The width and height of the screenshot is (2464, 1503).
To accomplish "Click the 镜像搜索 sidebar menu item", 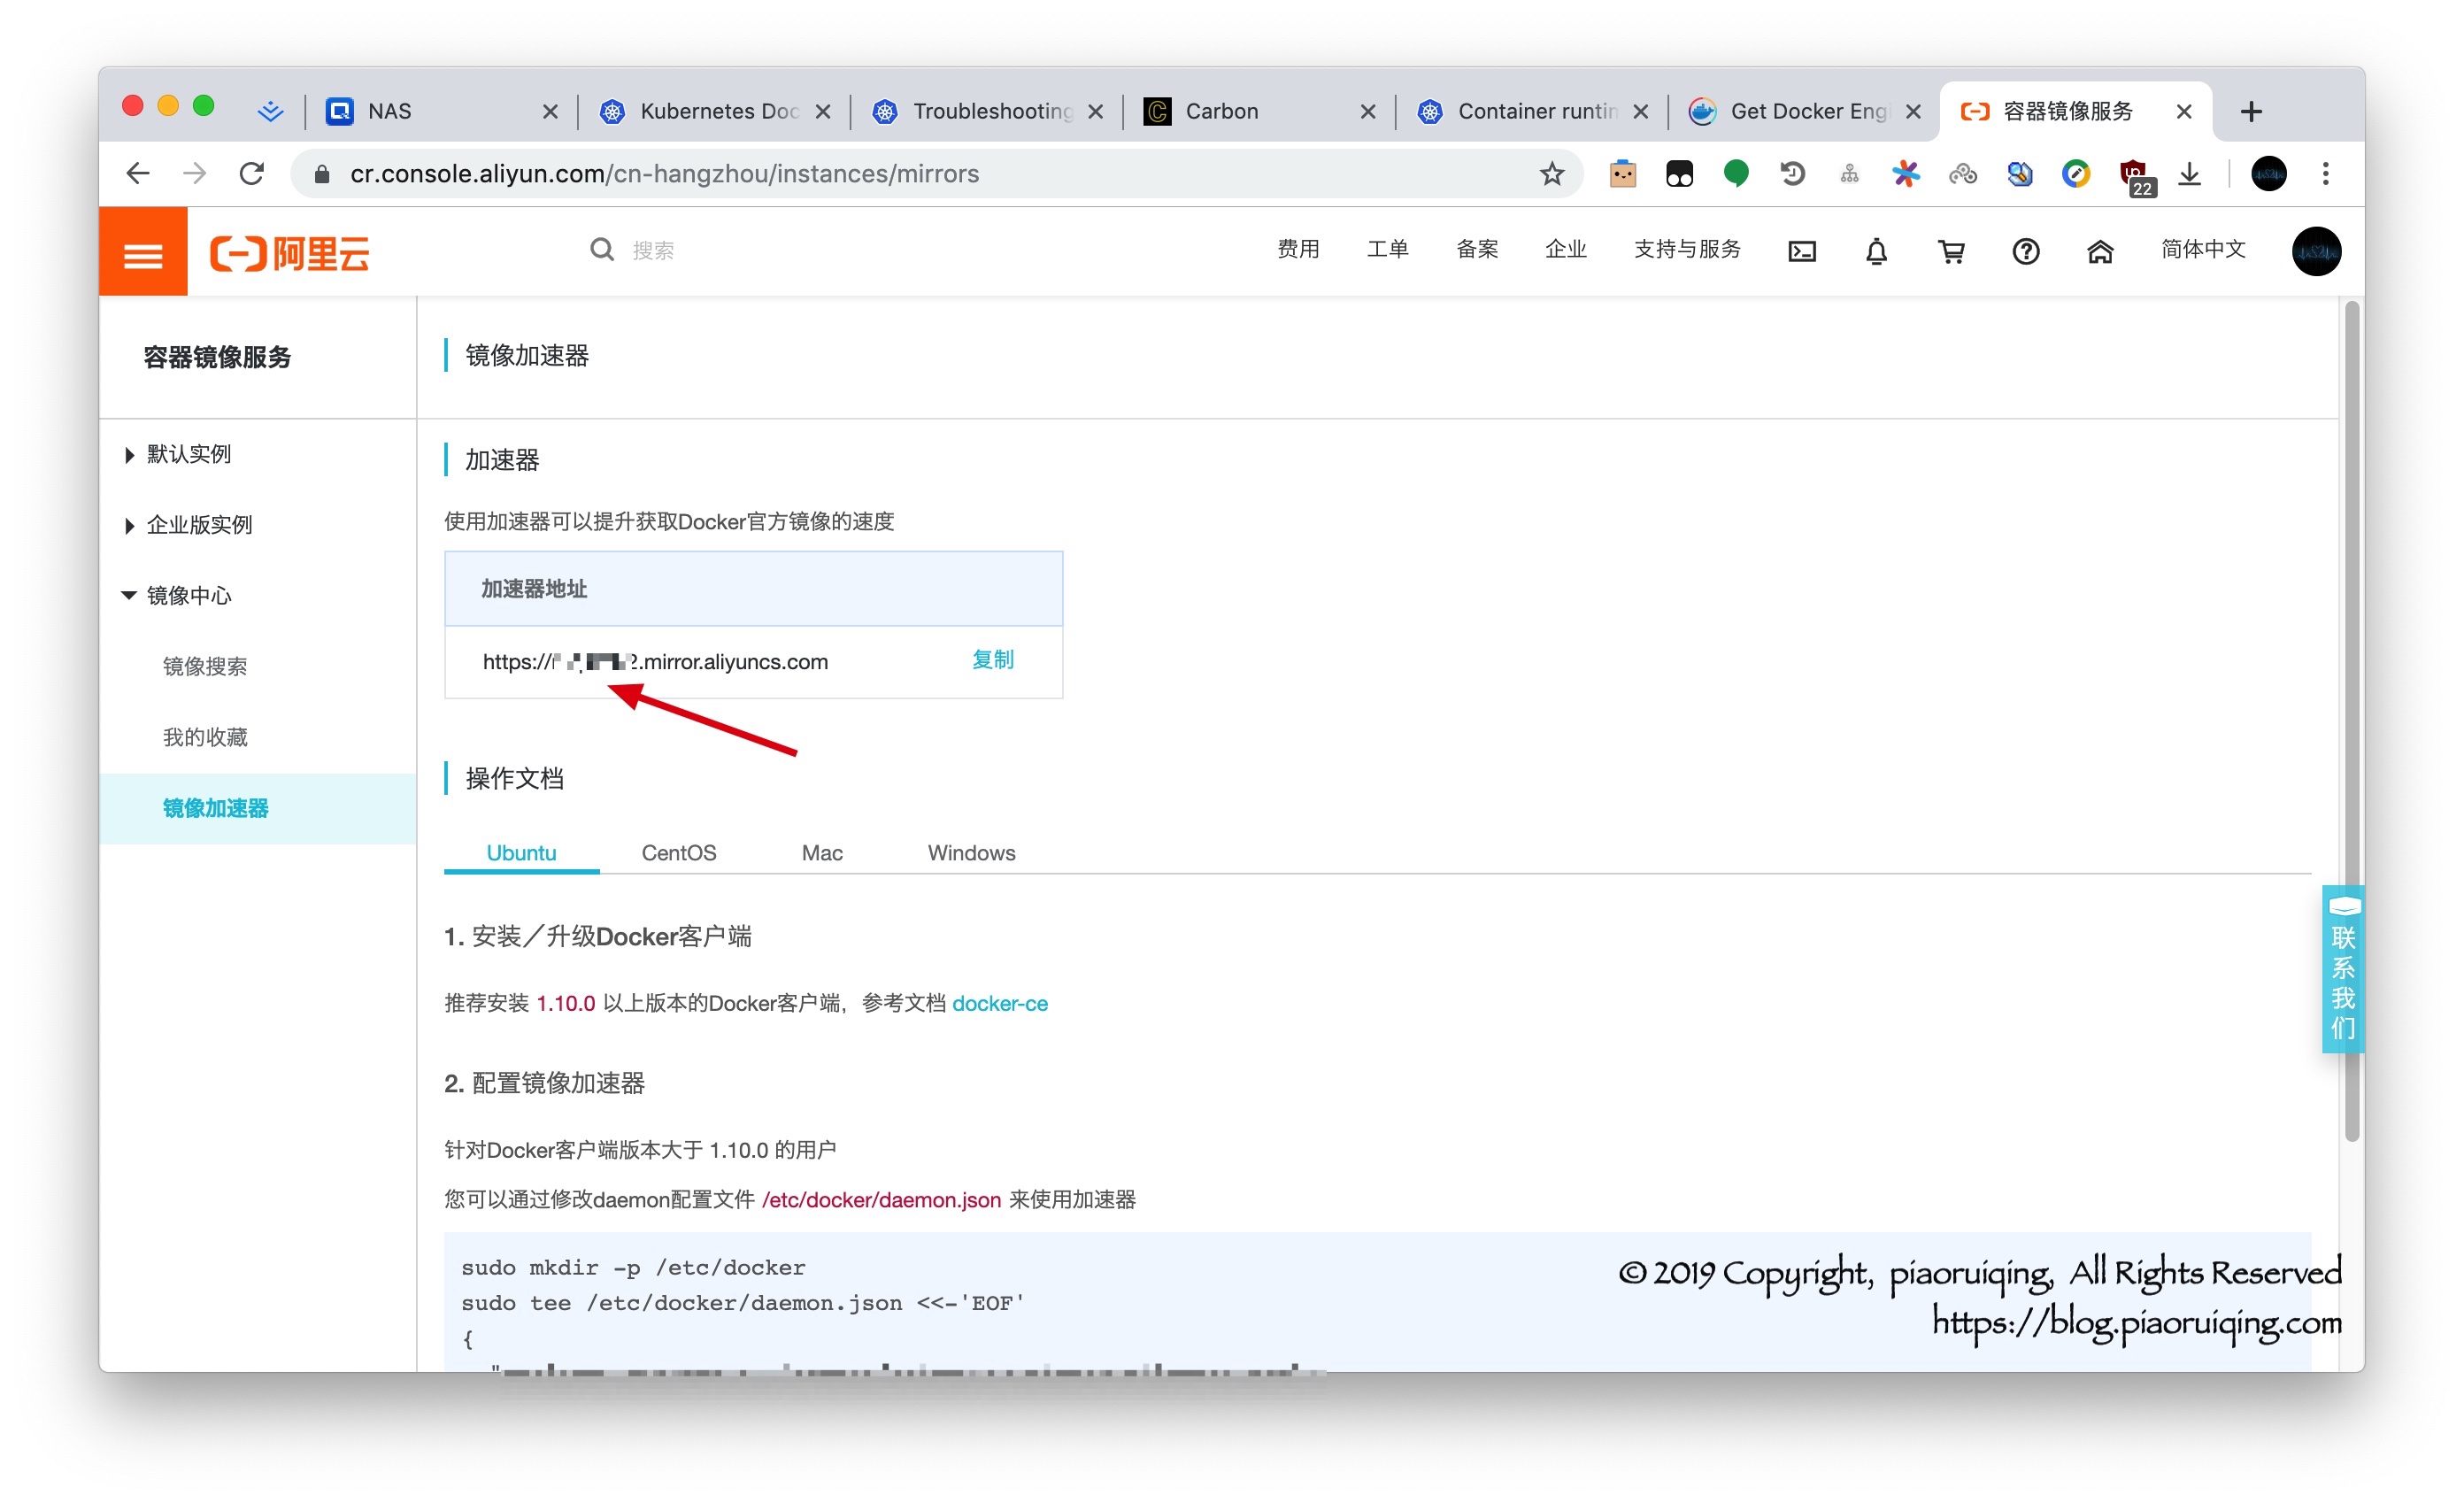I will coord(204,666).
